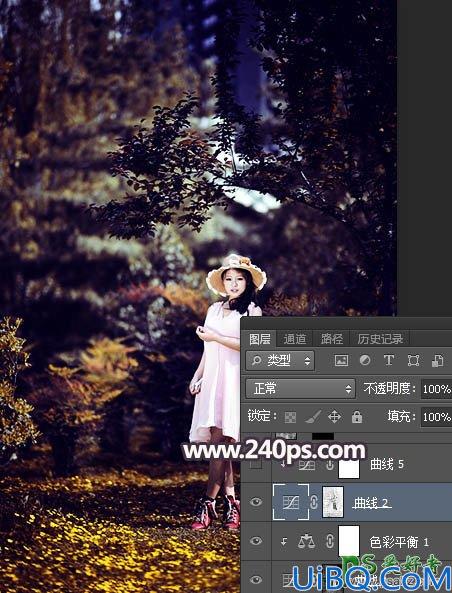Screen dimensions: 452x593
Task: Toggle lock all padlock icon
Action: coord(357,417)
